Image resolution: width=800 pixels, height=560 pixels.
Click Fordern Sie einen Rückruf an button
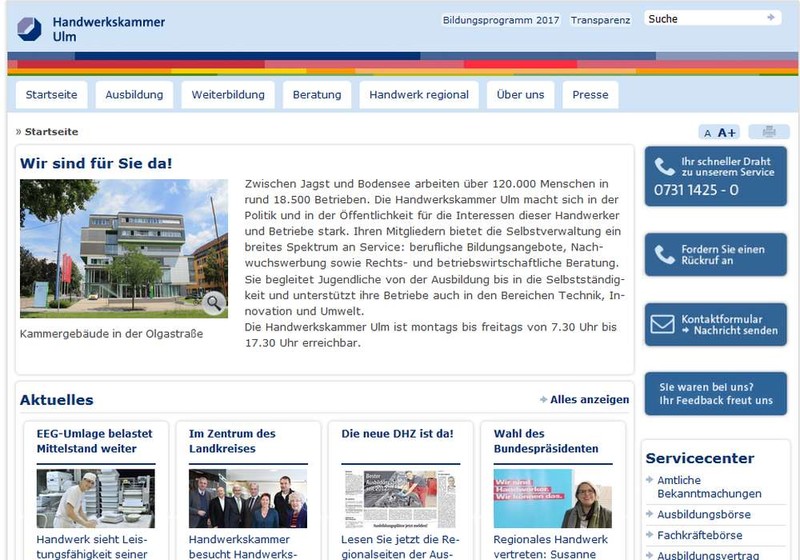(716, 254)
